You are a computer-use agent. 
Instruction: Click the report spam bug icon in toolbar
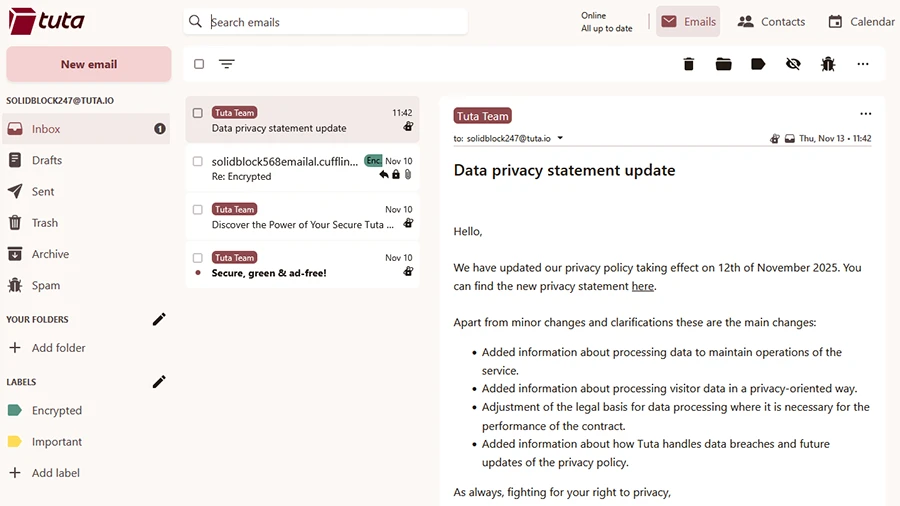click(x=828, y=64)
